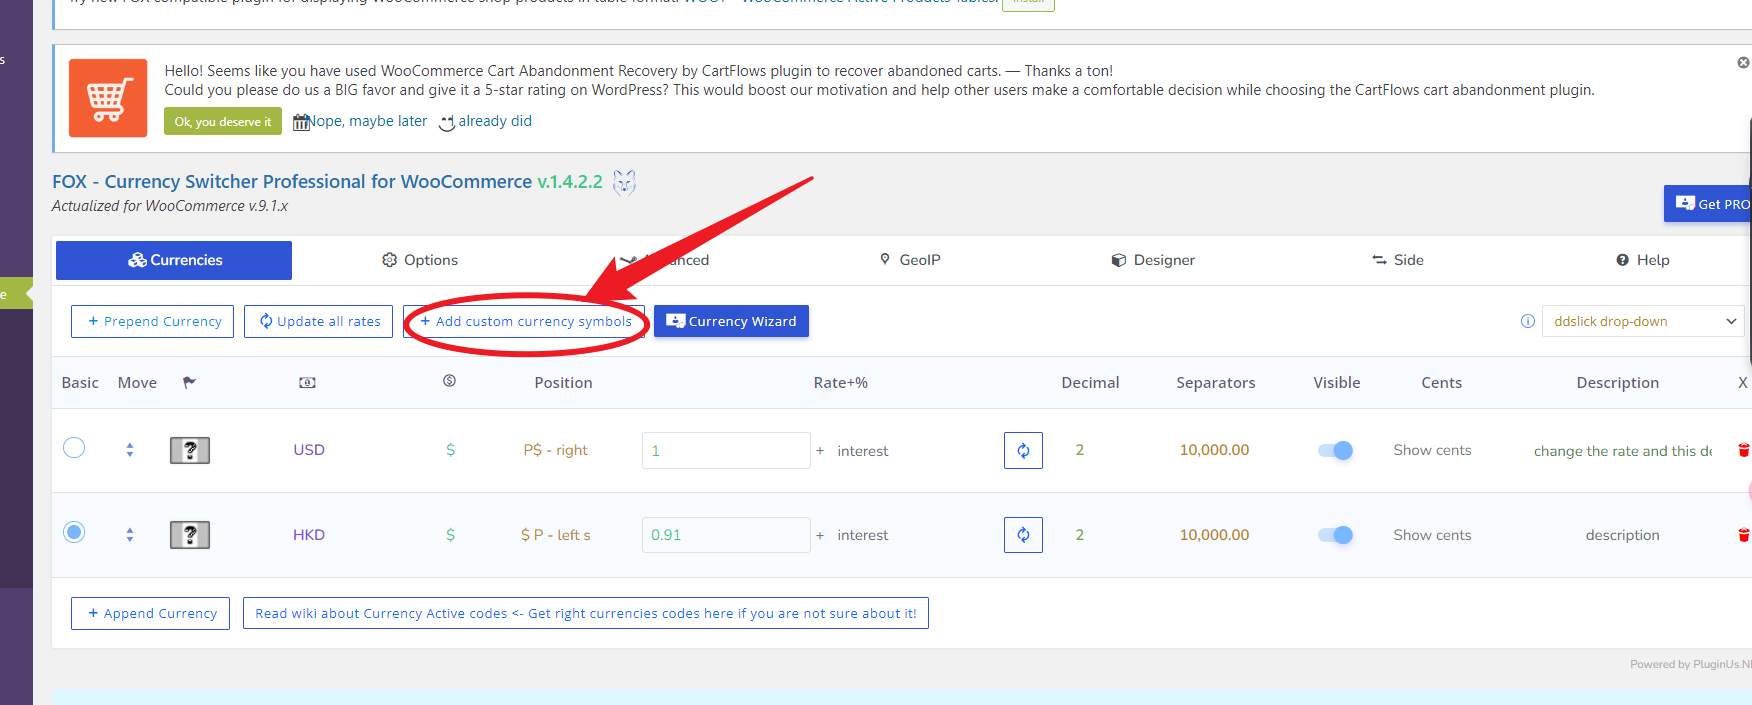Image resolution: width=1752 pixels, height=705 pixels.
Task: Click the Prepend Currency button
Action: [x=152, y=321]
